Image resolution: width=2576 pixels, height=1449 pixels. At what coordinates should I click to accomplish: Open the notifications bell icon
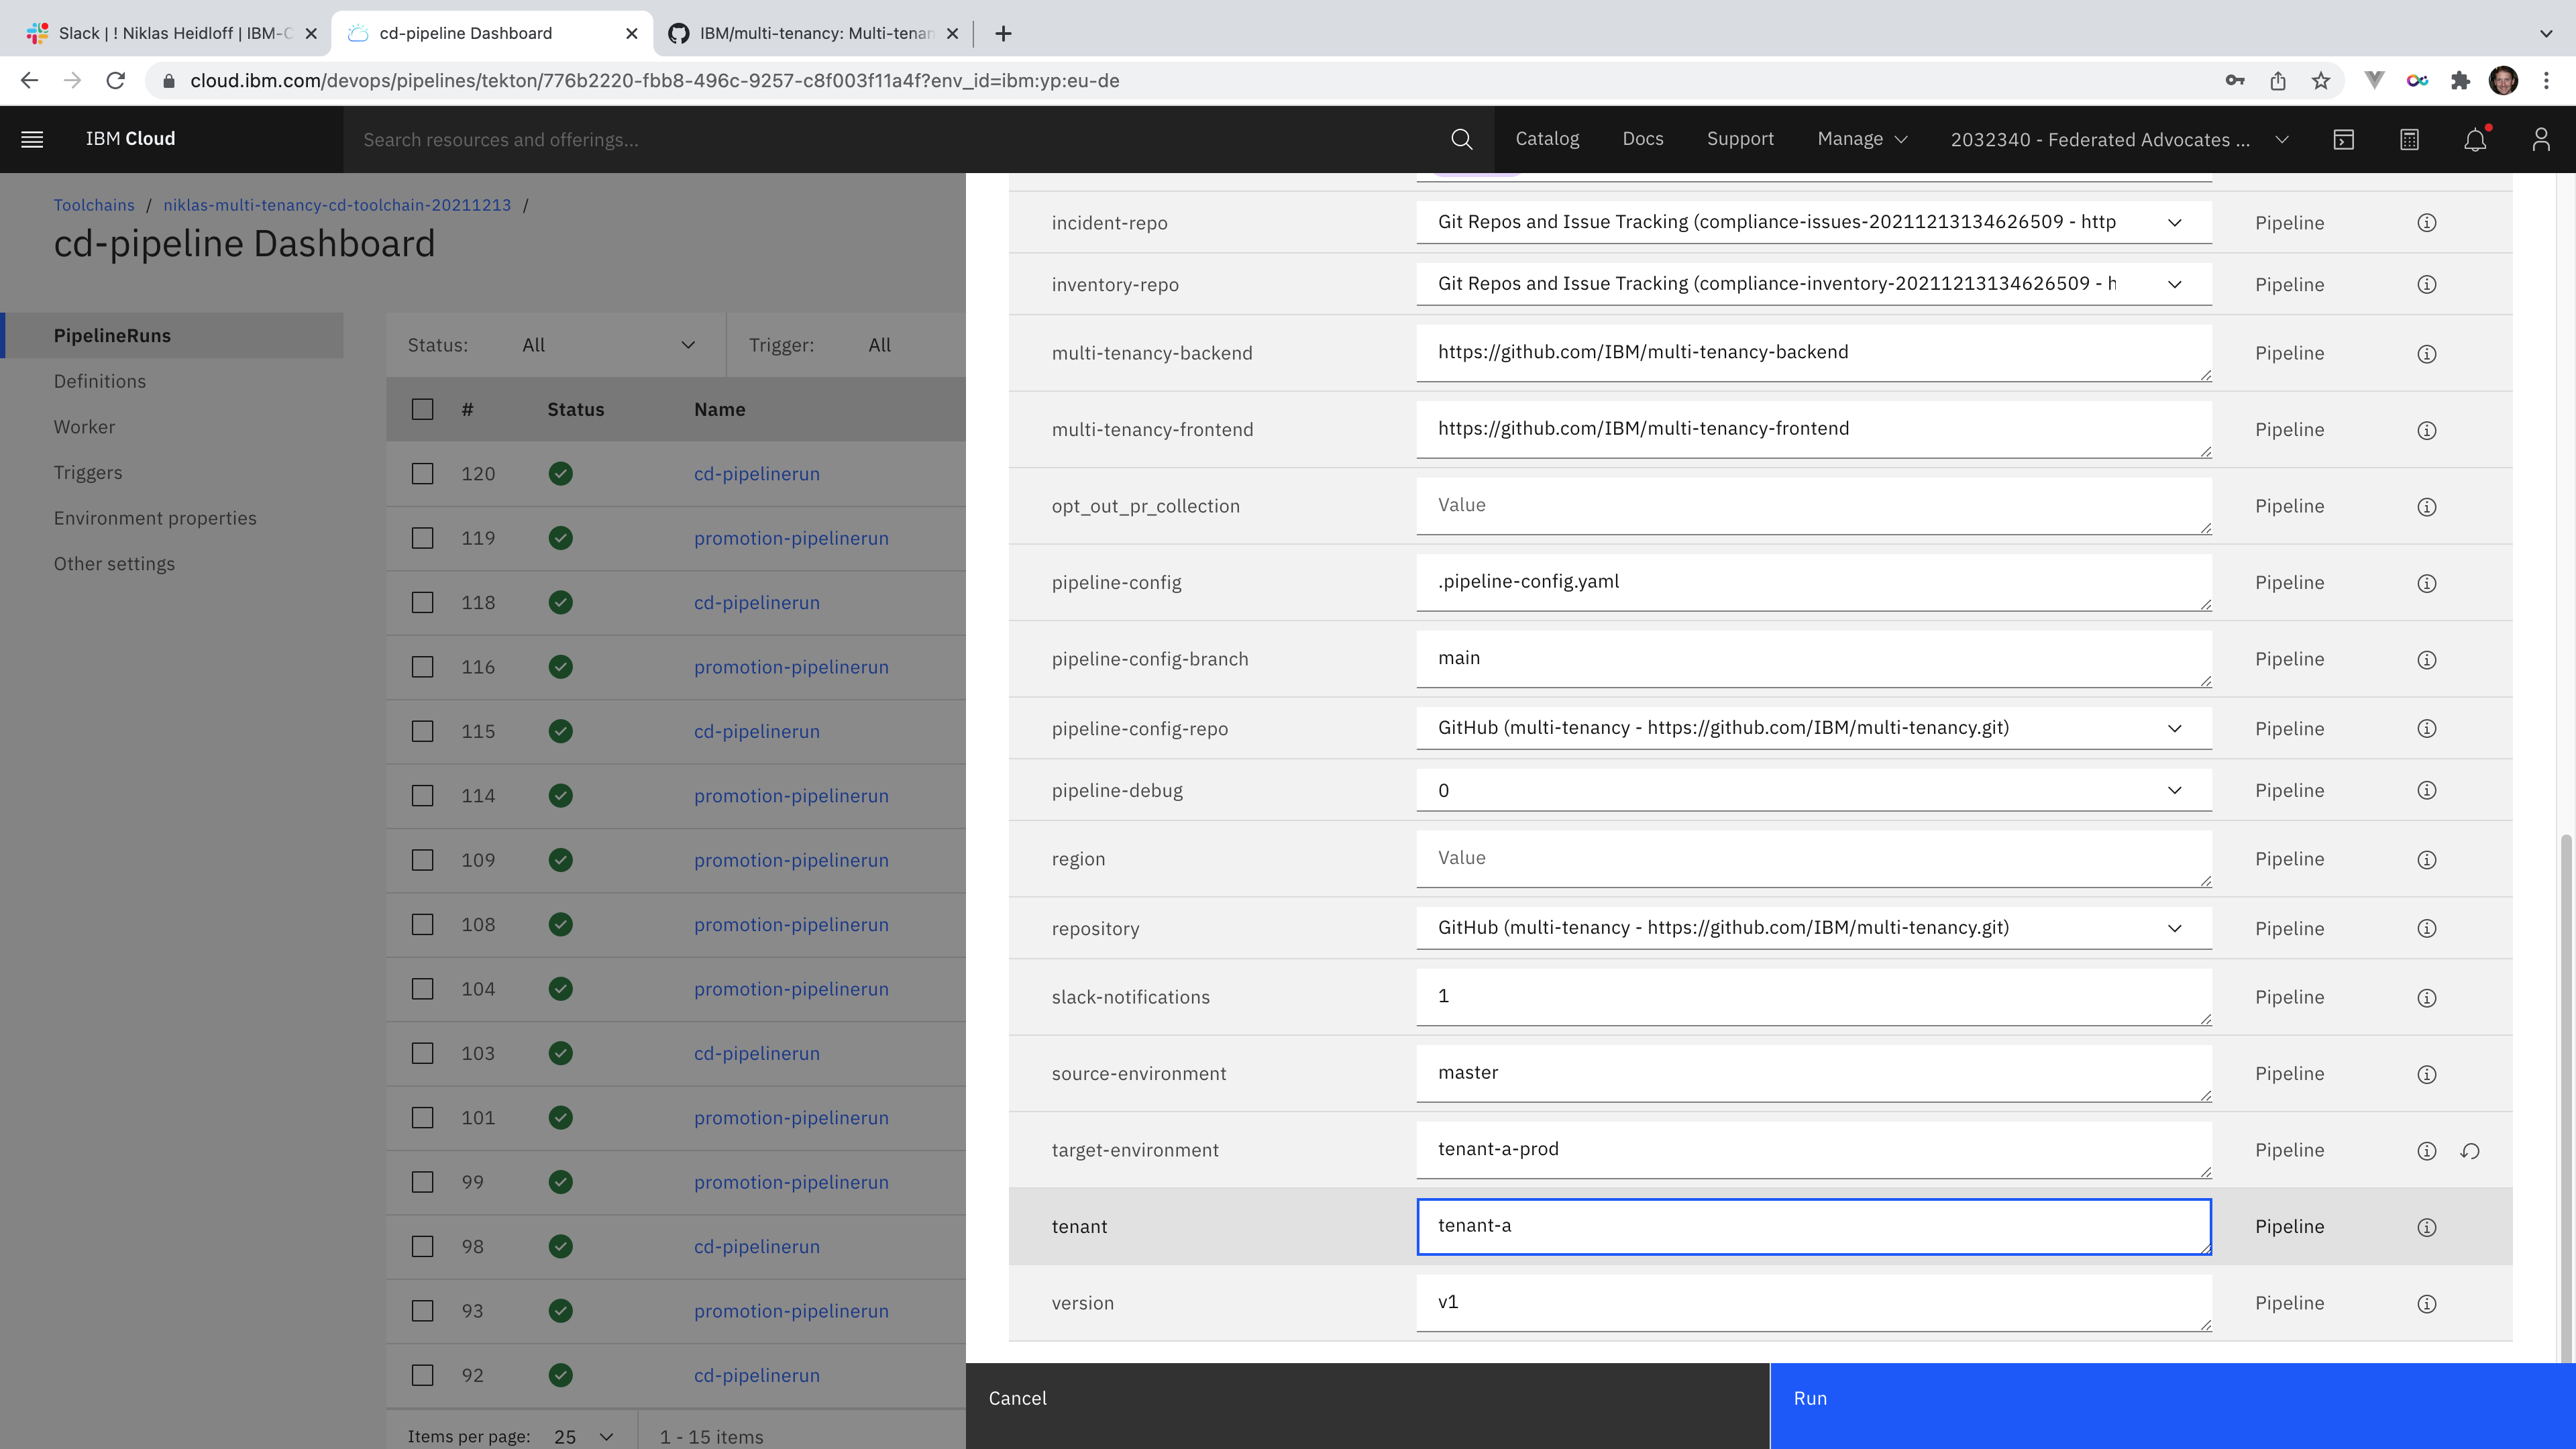click(2474, 139)
